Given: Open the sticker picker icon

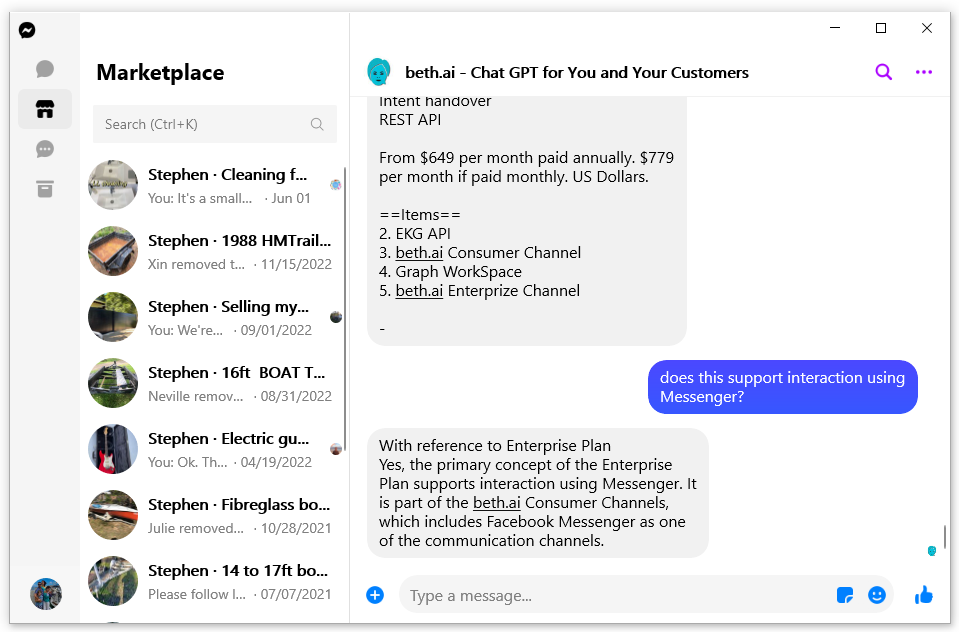Looking at the screenshot, I should [x=845, y=595].
